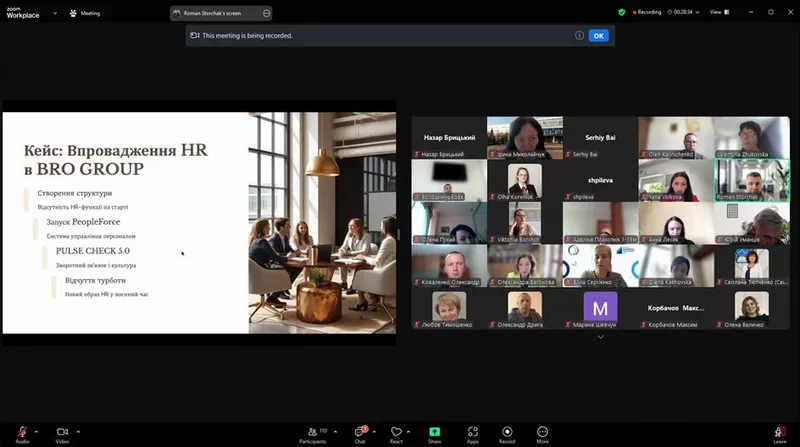Click the office meeting photo on slide
Viewport: 800px width, 447px height.
(322, 223)
